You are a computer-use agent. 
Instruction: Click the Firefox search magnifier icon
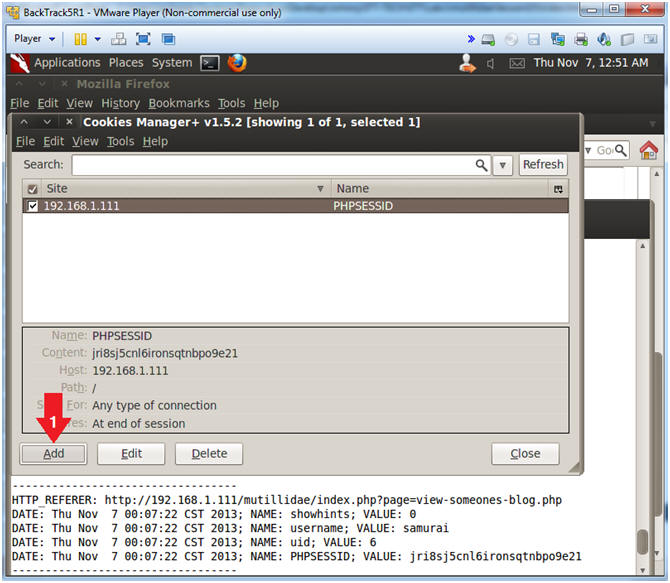[620, 150]
